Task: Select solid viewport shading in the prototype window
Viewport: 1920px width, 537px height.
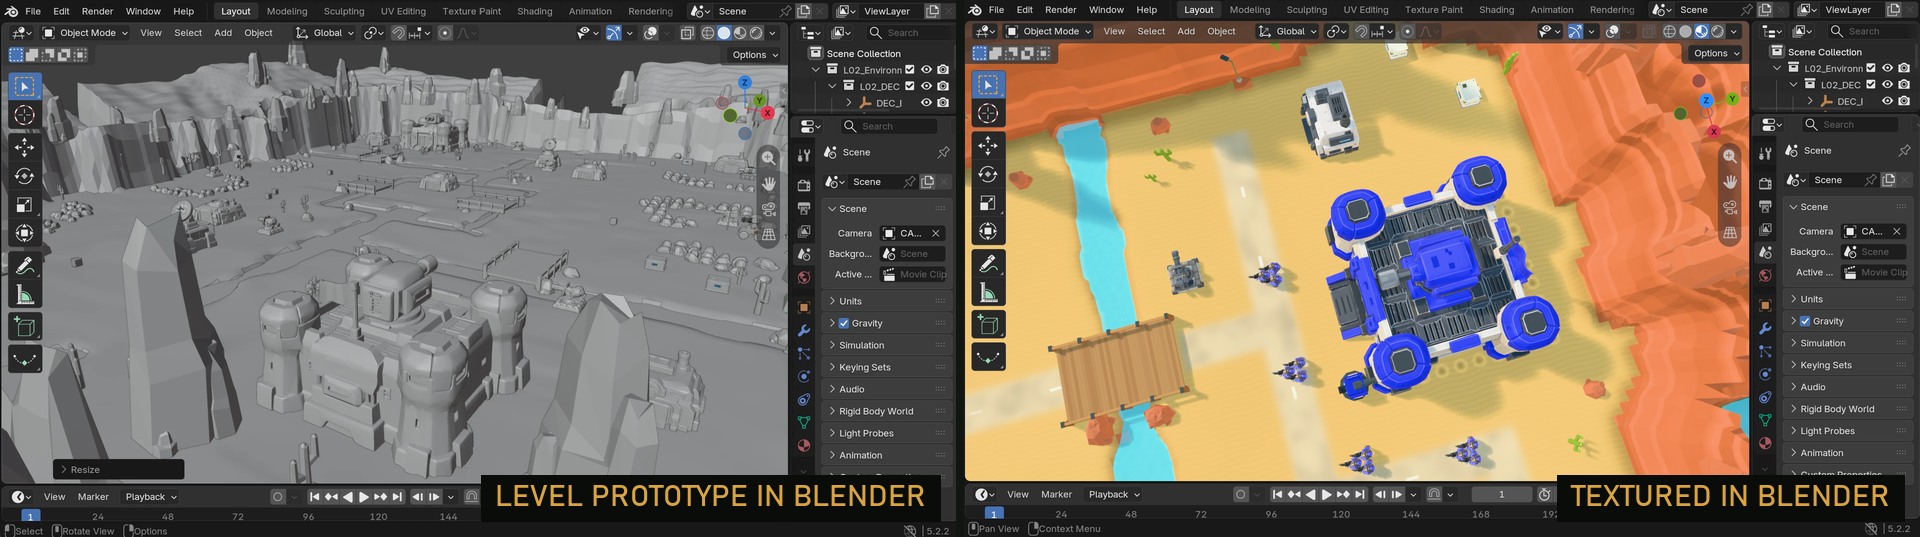Action: click(724, 33)
